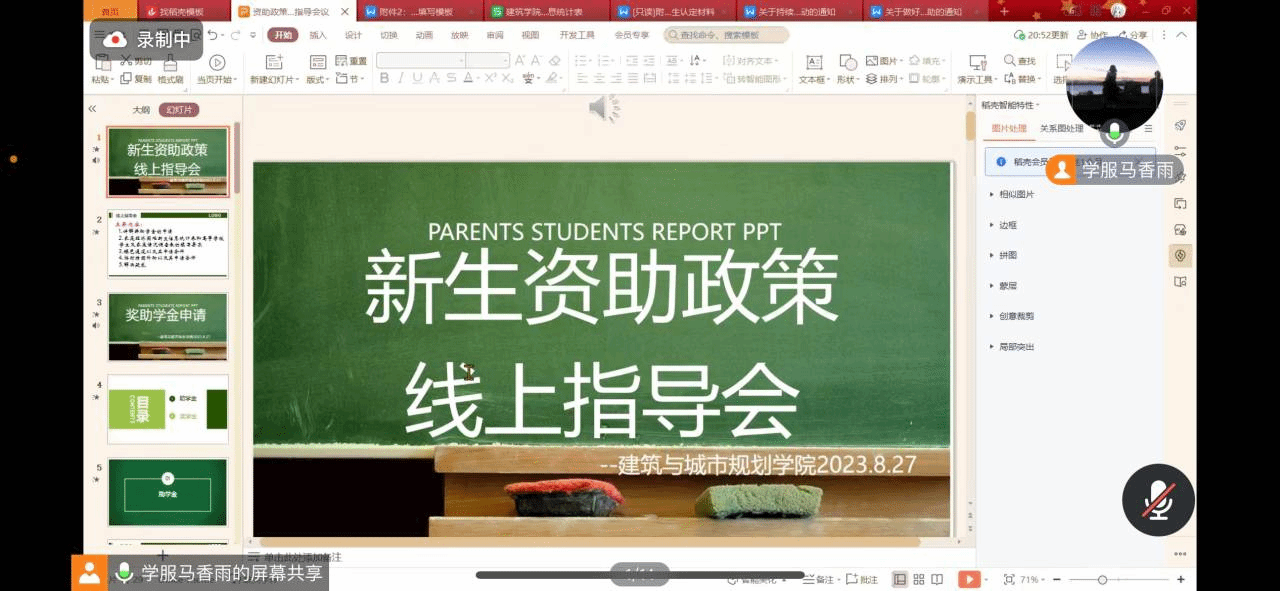The width and height of the screenshot is (1280, 591).
Task: Click the New Slide (新建幻灯片) icon
Action: [x=275, y=62]
